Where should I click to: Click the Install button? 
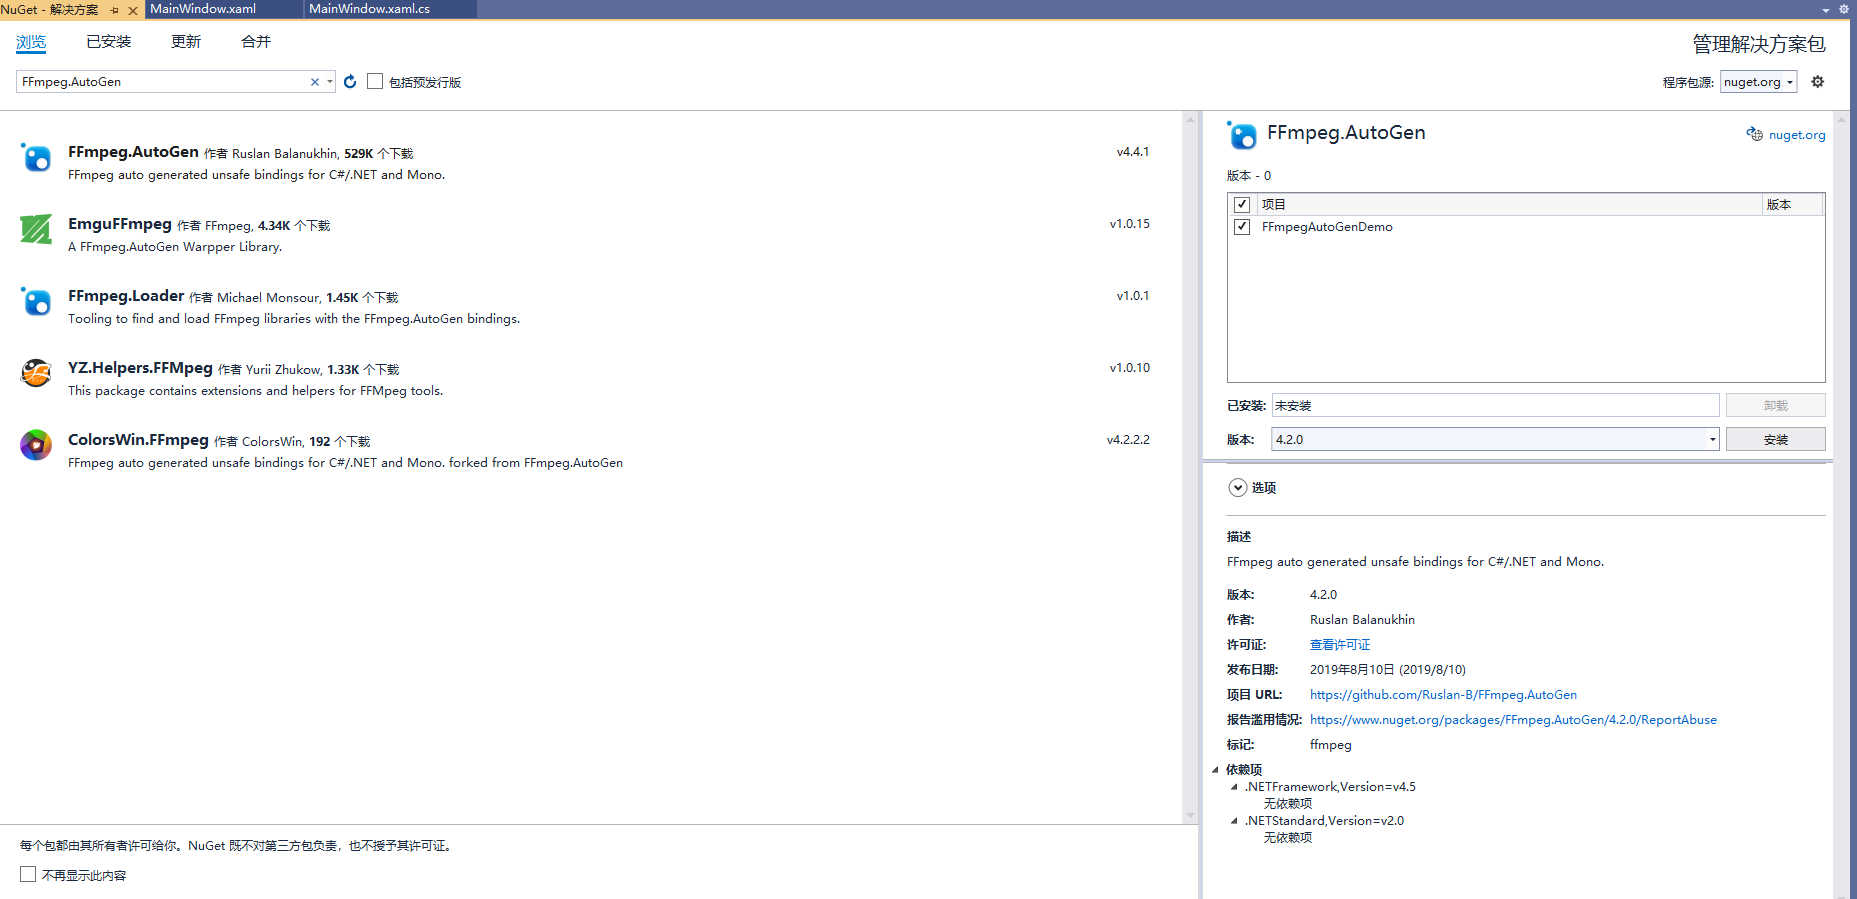(x=1775, y=439)
